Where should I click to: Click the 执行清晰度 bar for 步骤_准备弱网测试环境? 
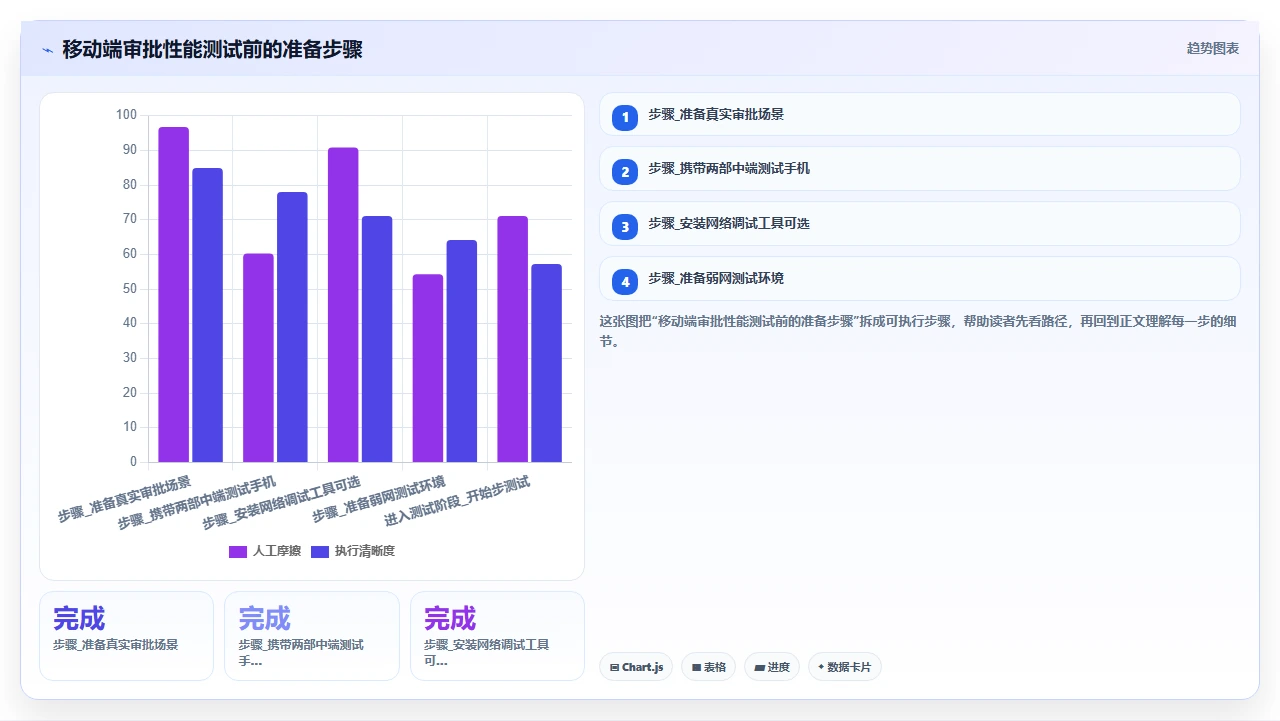462,351
